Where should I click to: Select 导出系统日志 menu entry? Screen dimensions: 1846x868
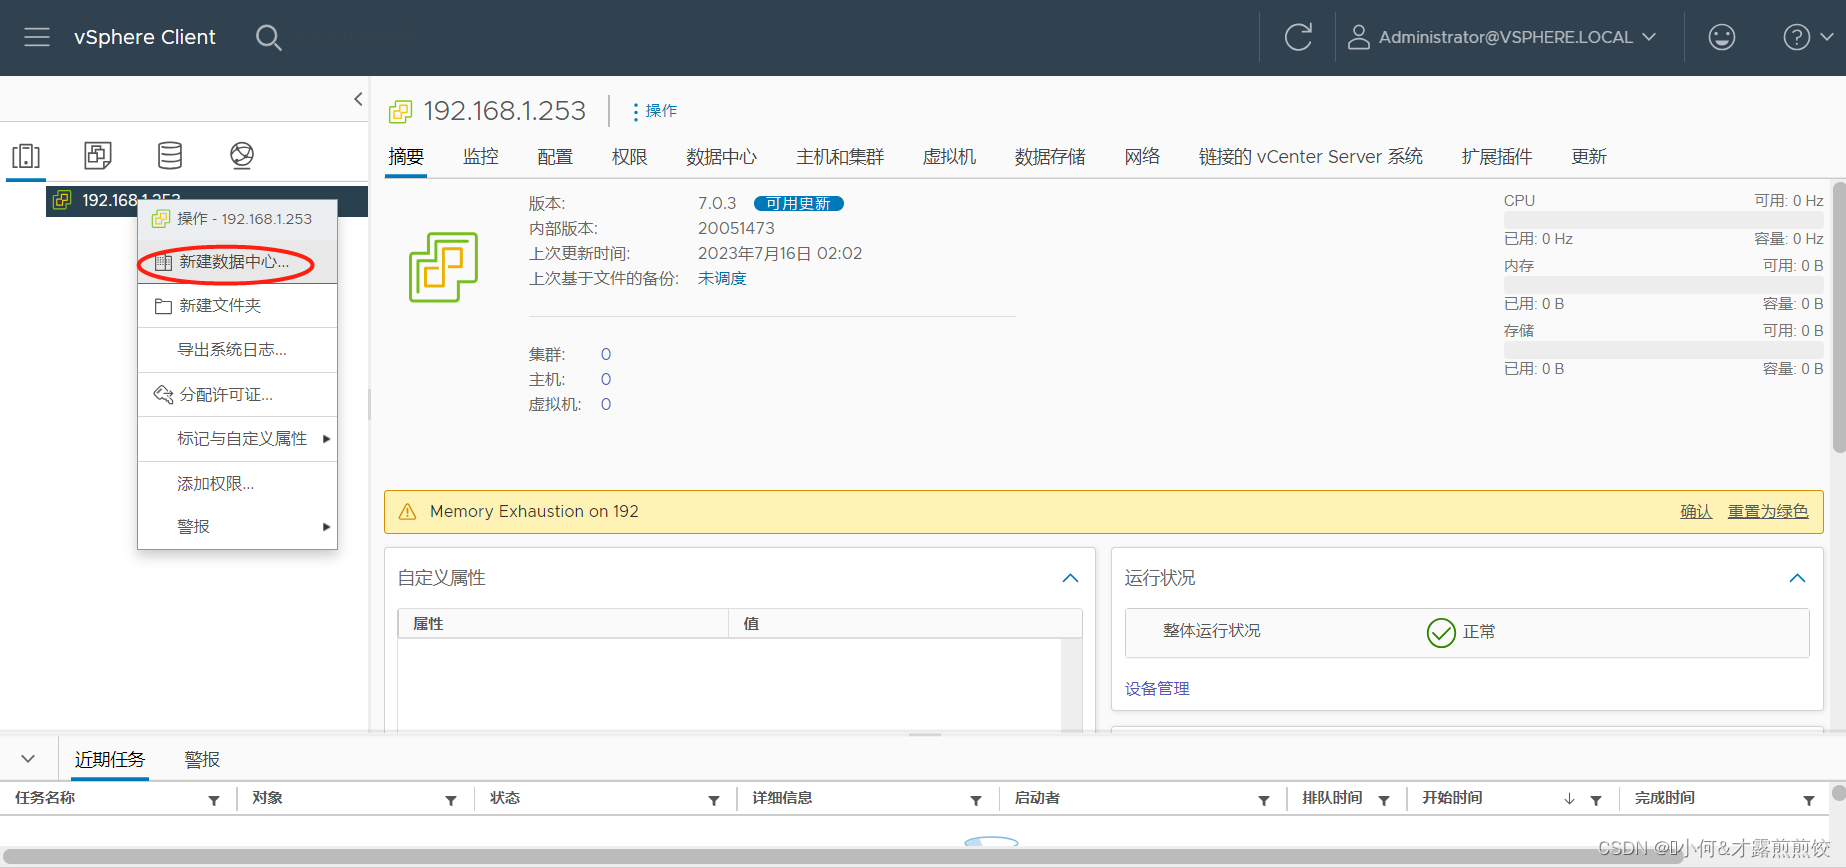click(x=238, y=350)
